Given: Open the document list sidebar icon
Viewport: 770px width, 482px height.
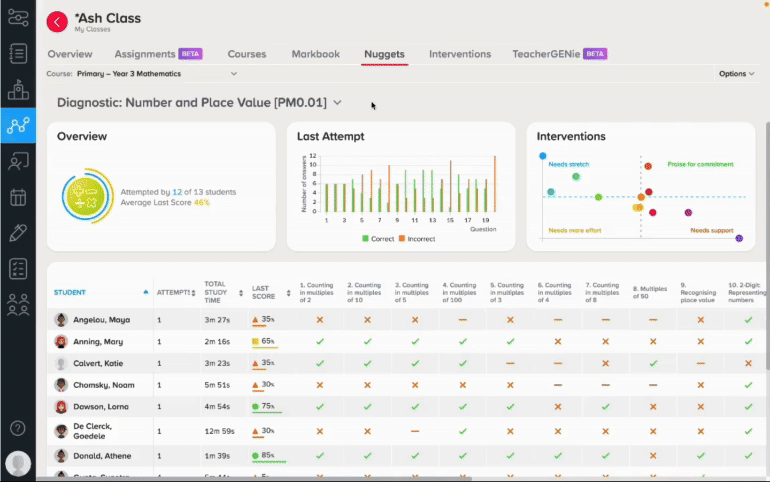Looking at the screenshot, I should (x=18, y=54).
